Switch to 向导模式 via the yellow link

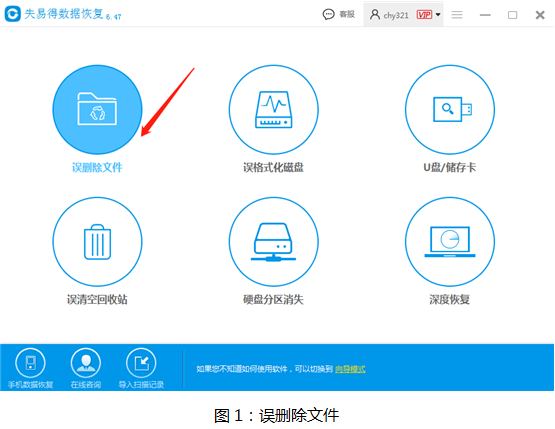click(x=350, y=369)
